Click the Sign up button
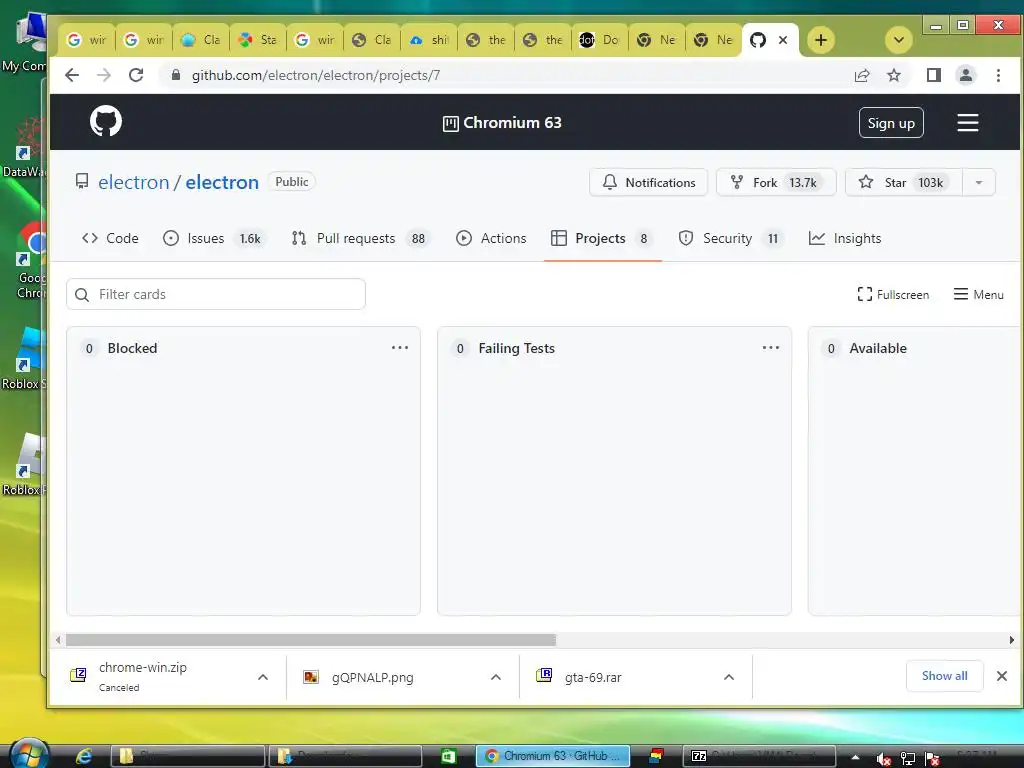 [891, 123]
